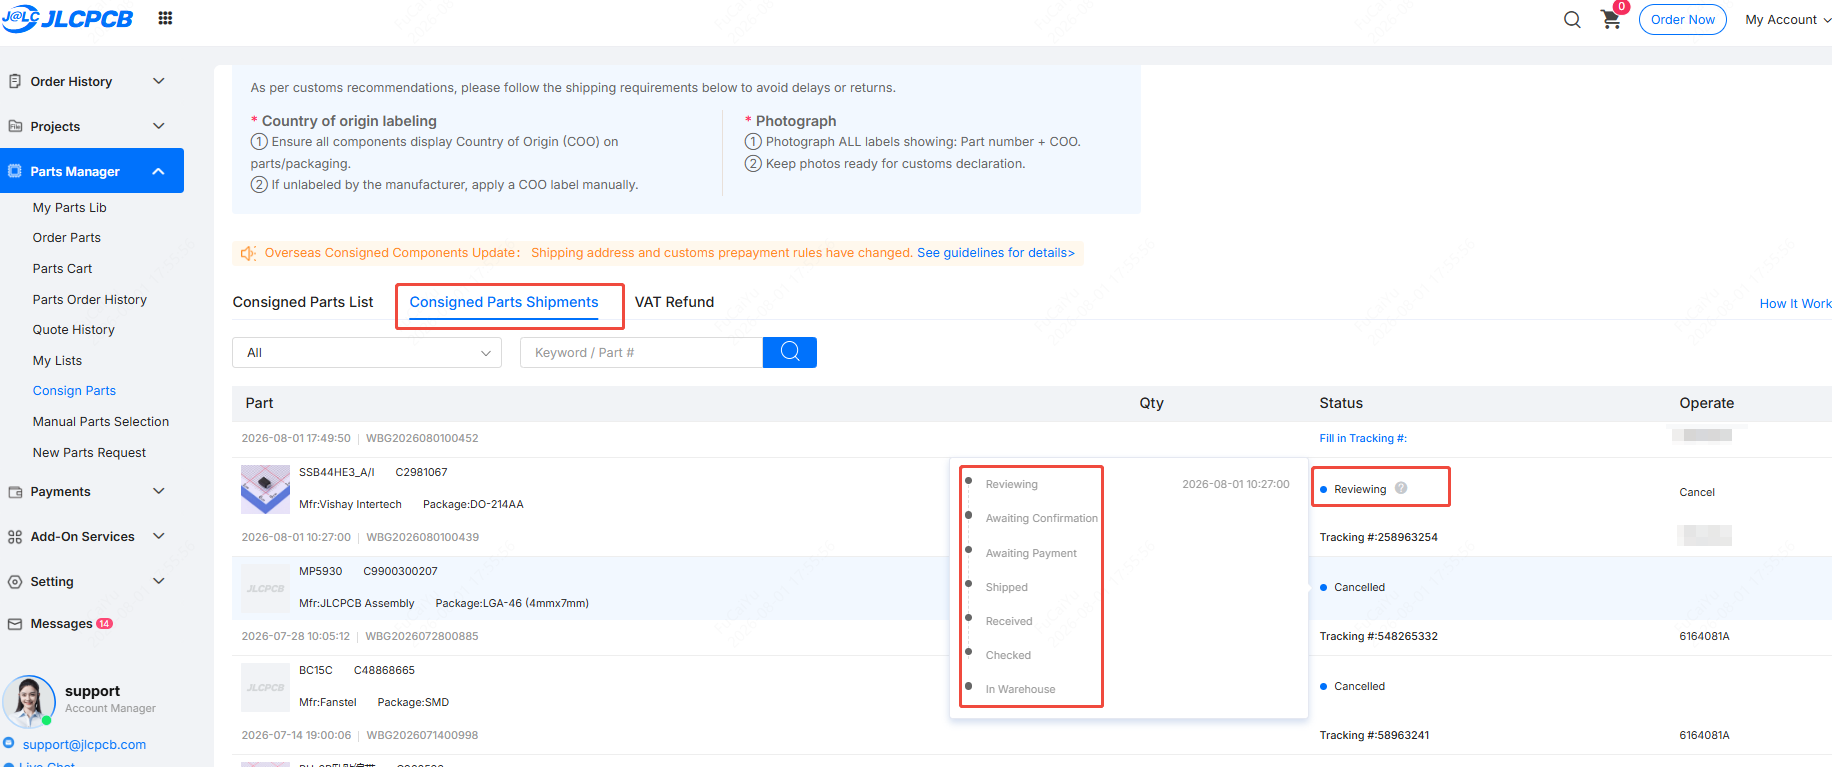Open the My Account dropdown
The image size is (1832, 767).
(1788, 19)
